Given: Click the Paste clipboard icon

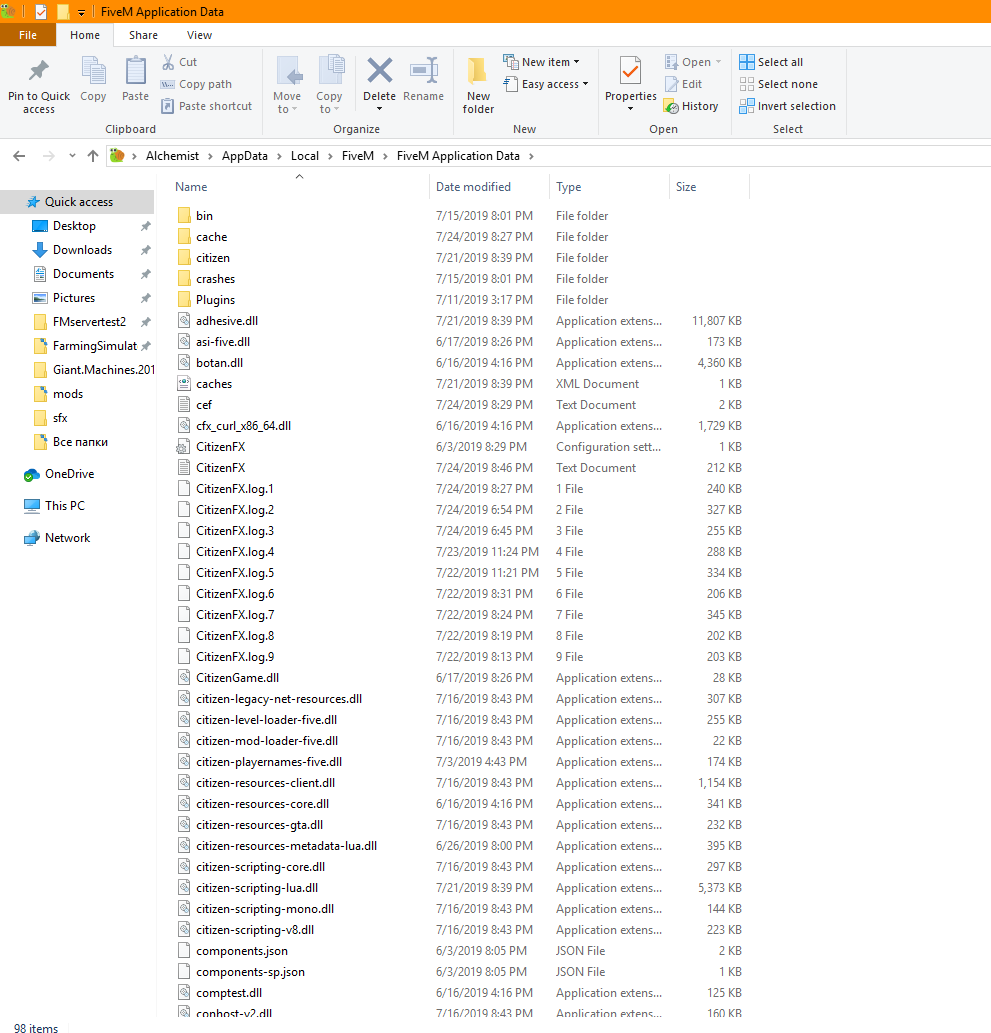Looking at the screenshot, I should point(136,70).
